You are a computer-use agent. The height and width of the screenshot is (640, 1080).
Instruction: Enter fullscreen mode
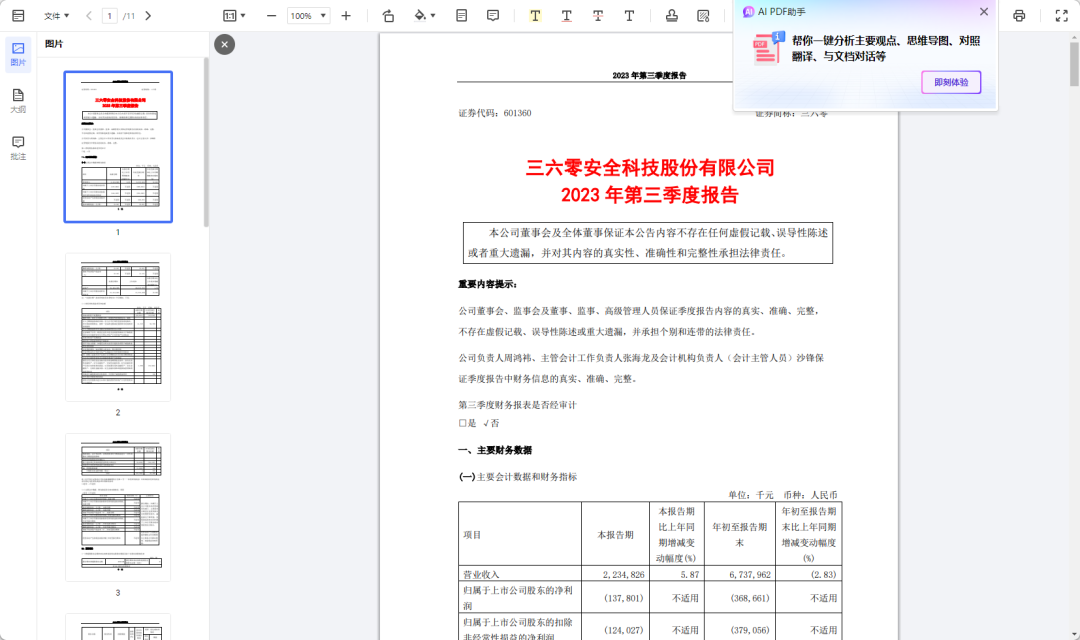click(1061, 16)
